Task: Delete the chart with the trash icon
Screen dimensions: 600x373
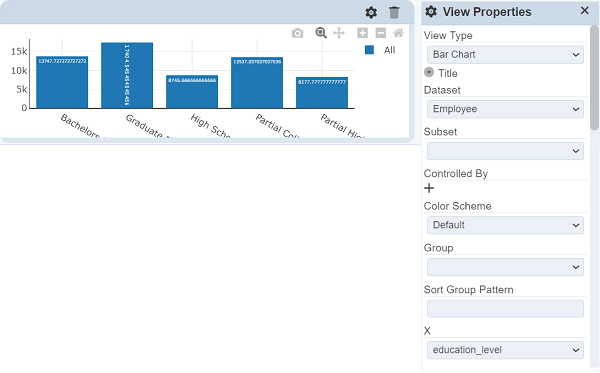Action: (394, 13)
